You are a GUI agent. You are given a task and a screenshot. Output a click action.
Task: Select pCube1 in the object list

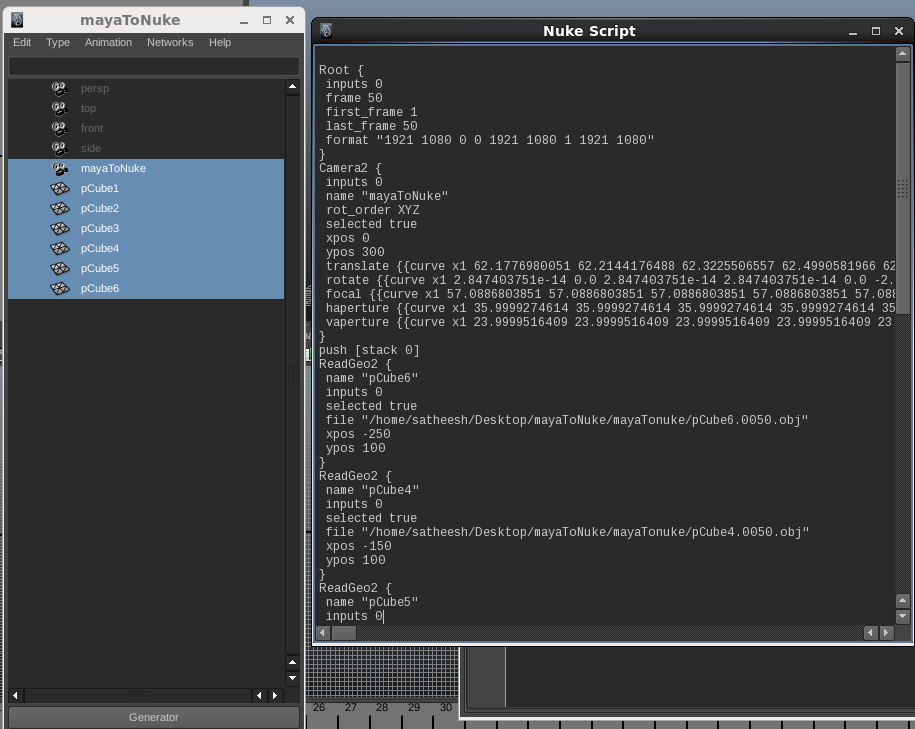click(x=146, y=189)
